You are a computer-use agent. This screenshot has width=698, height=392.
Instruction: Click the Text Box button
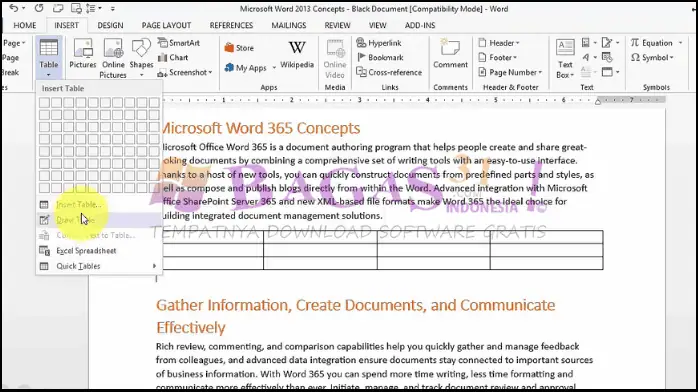click(x=565, y=59)
